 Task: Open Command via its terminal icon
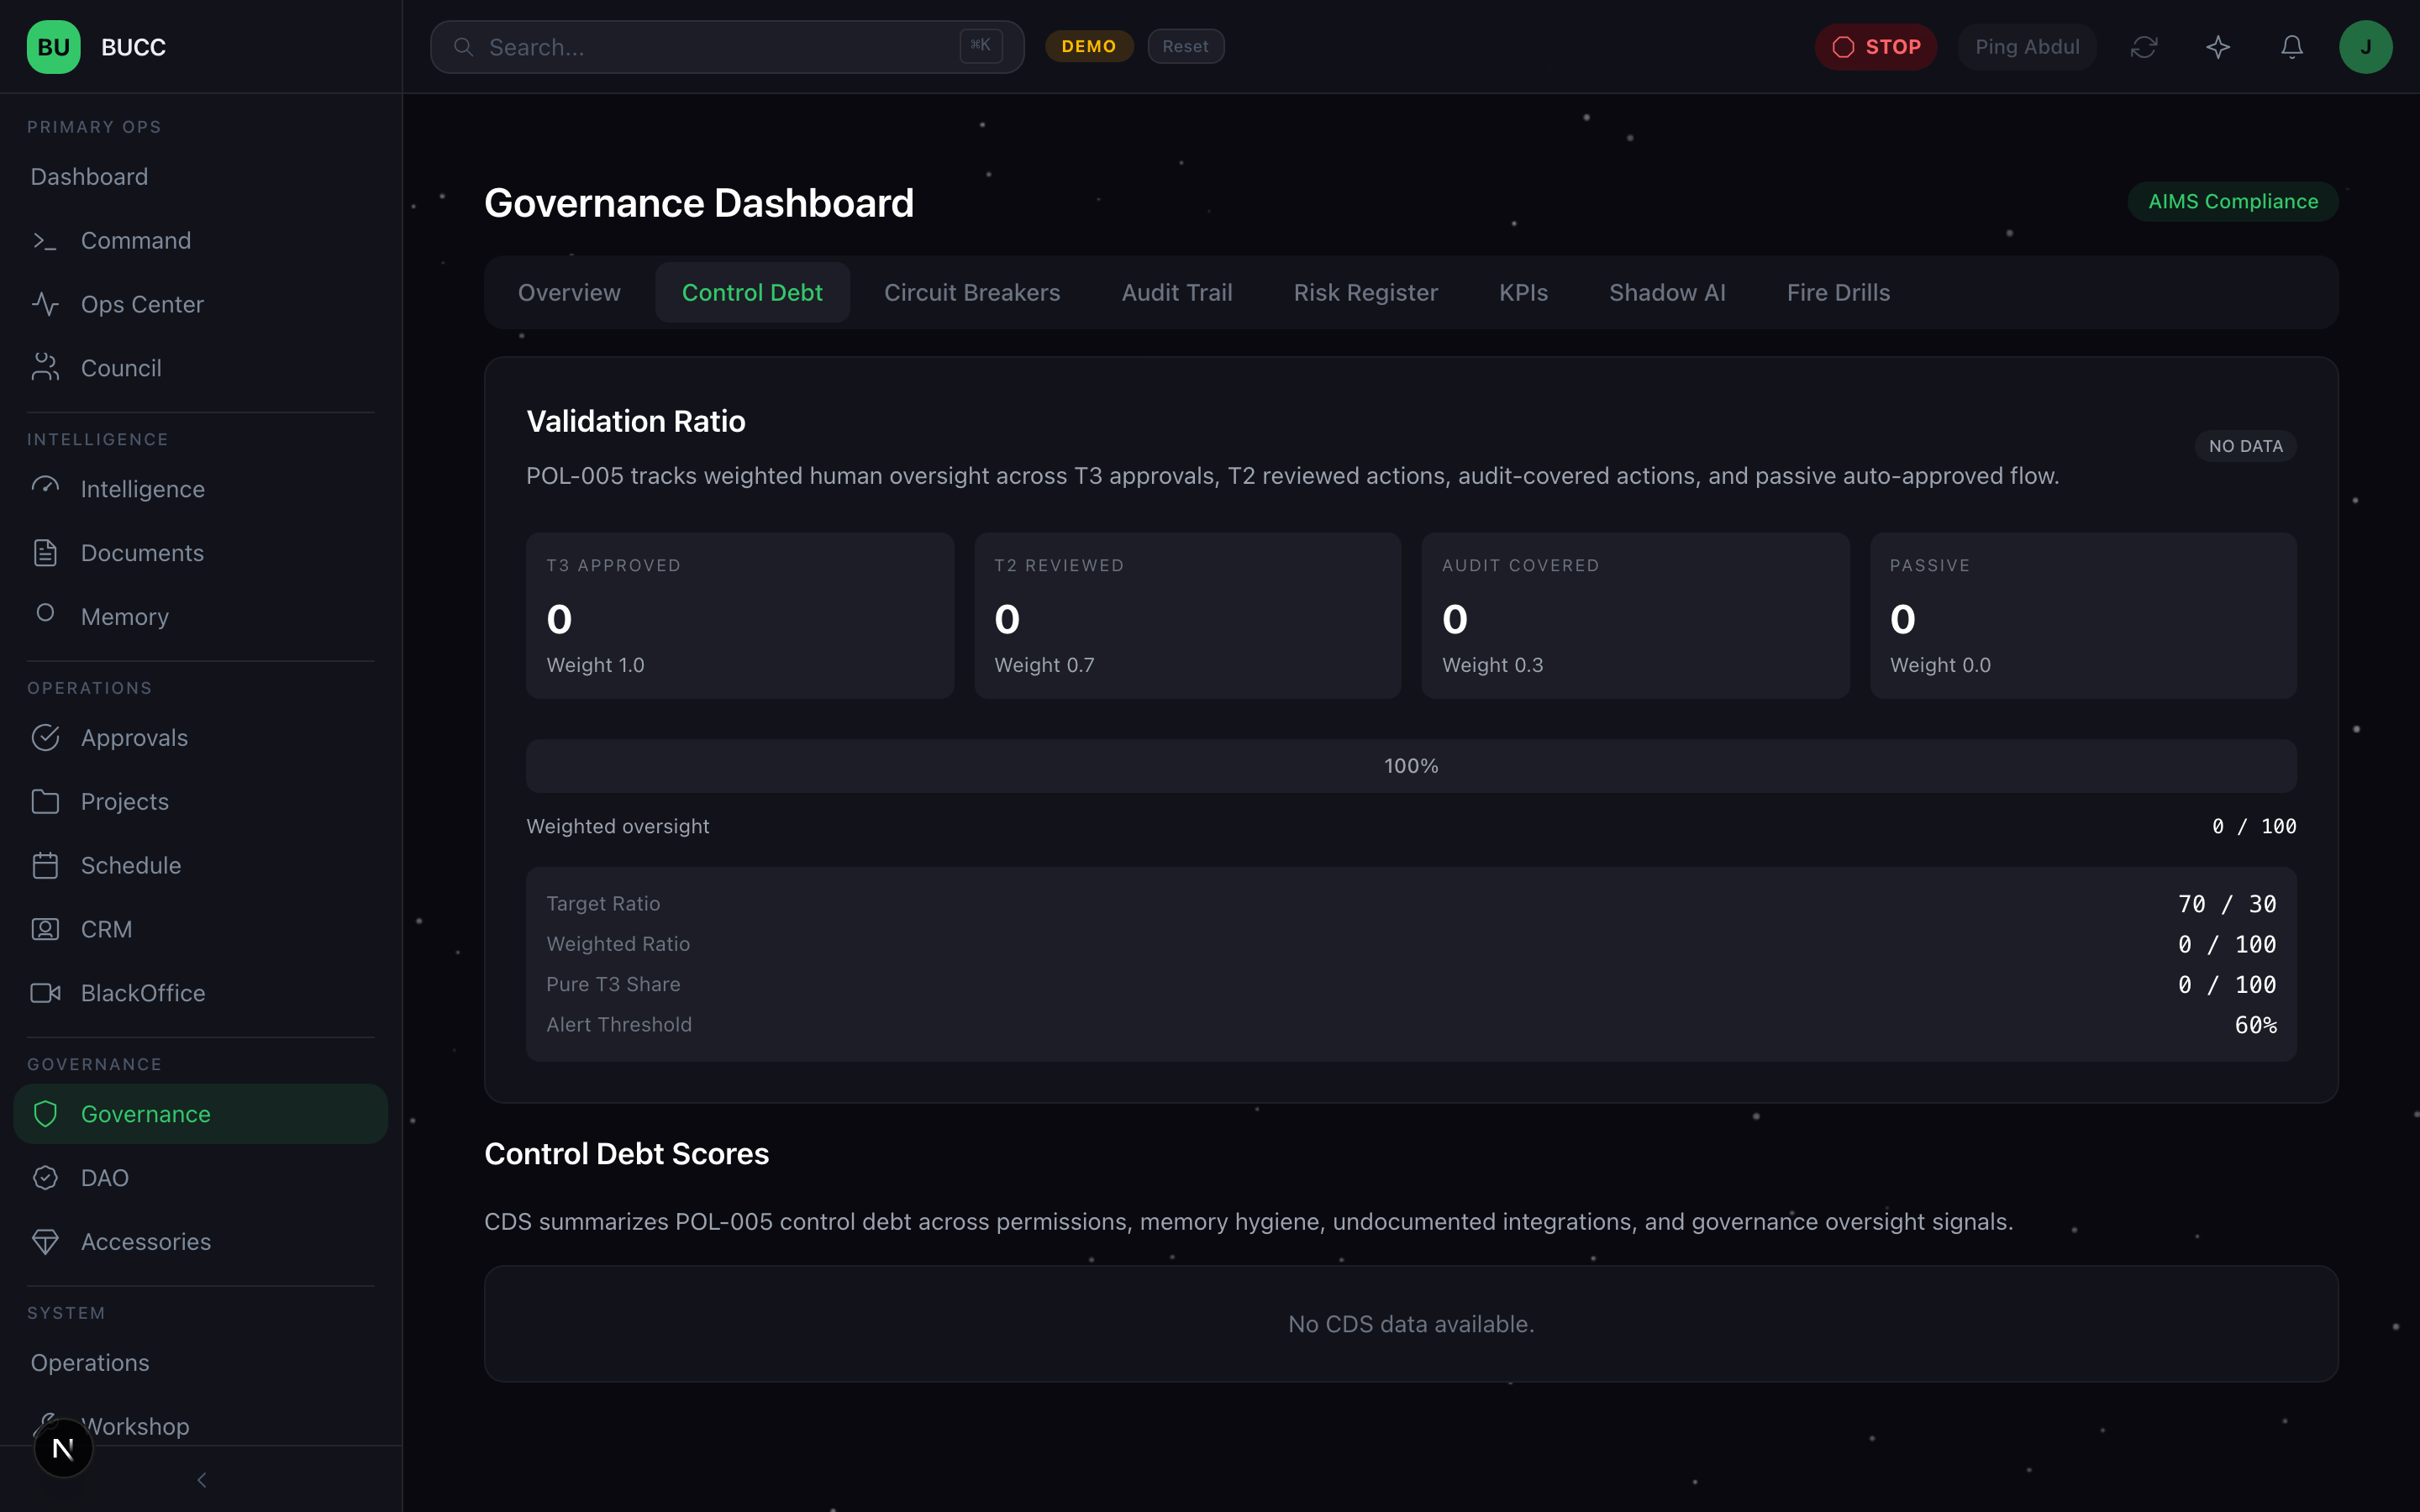45,241
